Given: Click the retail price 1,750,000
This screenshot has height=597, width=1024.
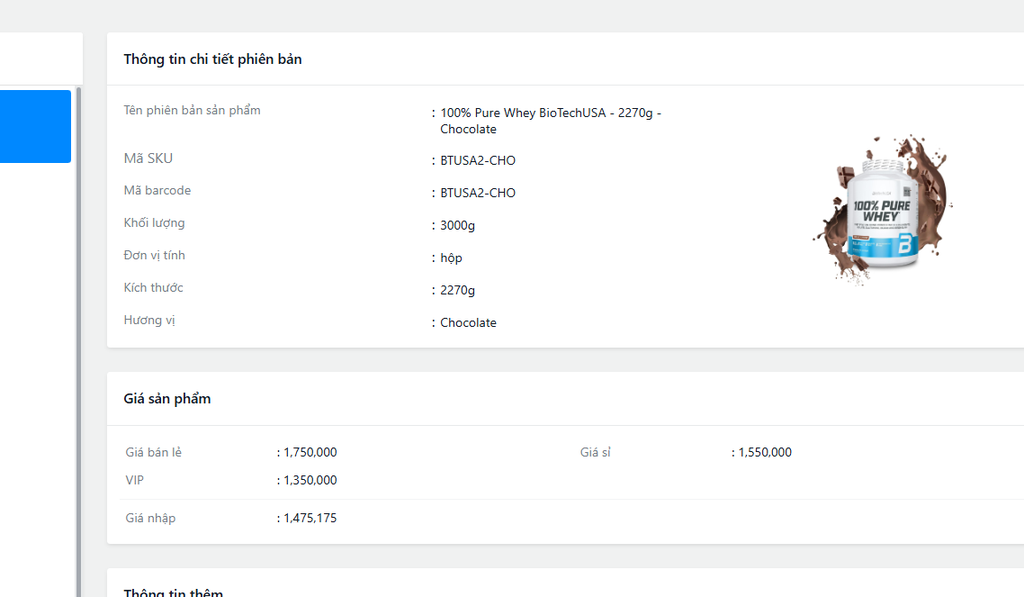Looking at the screenshot, I should (x=310, y=452).
